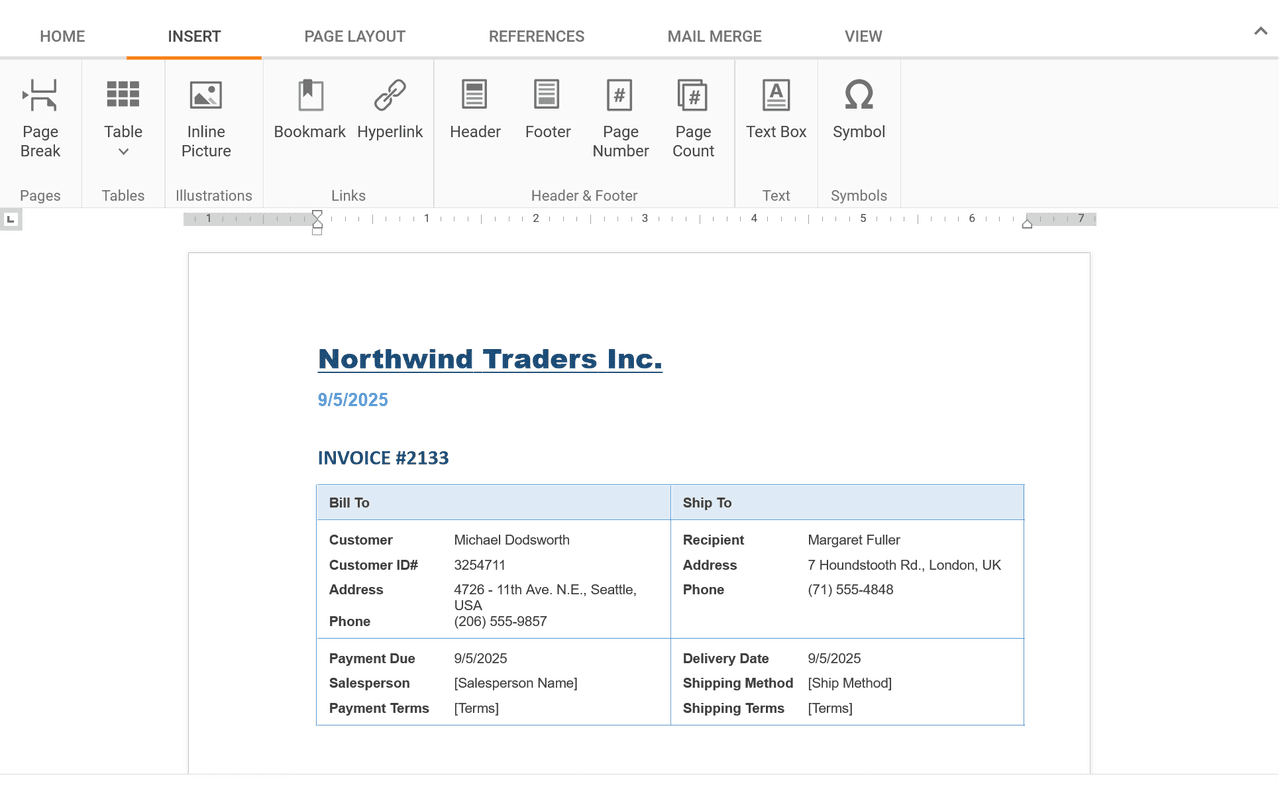Collapse the ribbon with the chevron

coord(1260,31)
